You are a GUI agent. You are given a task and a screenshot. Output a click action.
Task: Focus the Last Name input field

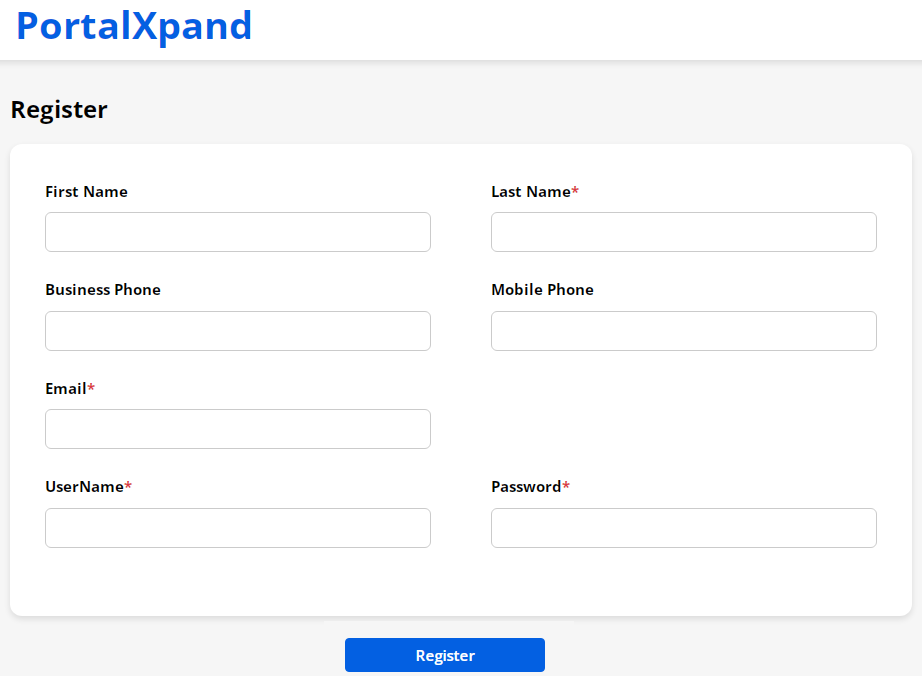coord(683,232)
